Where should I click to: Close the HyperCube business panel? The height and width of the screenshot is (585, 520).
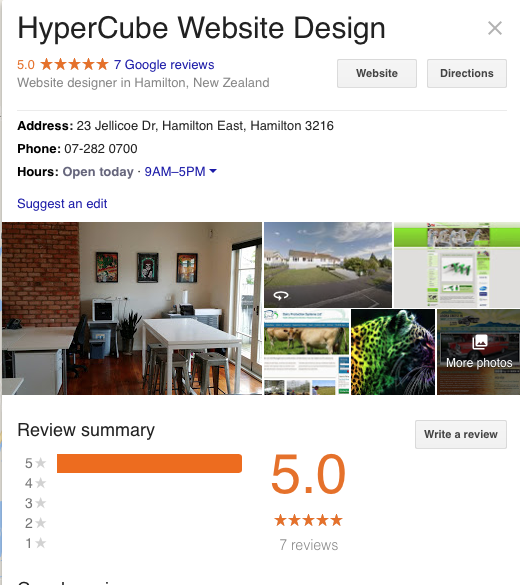point(495,28)
